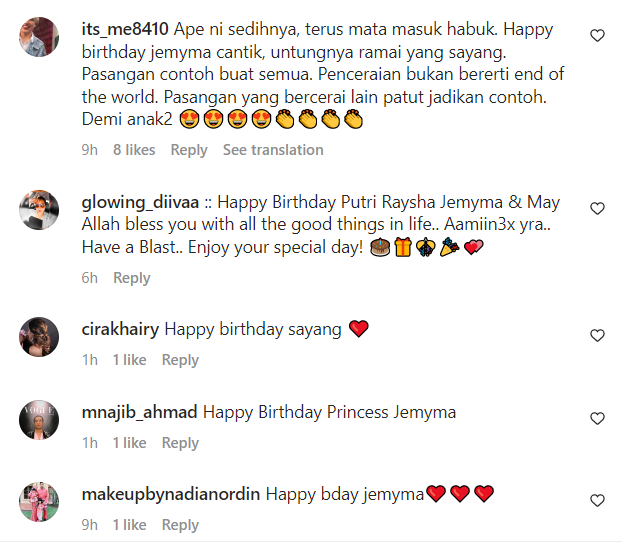Open cirakhairy profile avatar
Screen dimensions: 622x544
click(x=39, y=337)
